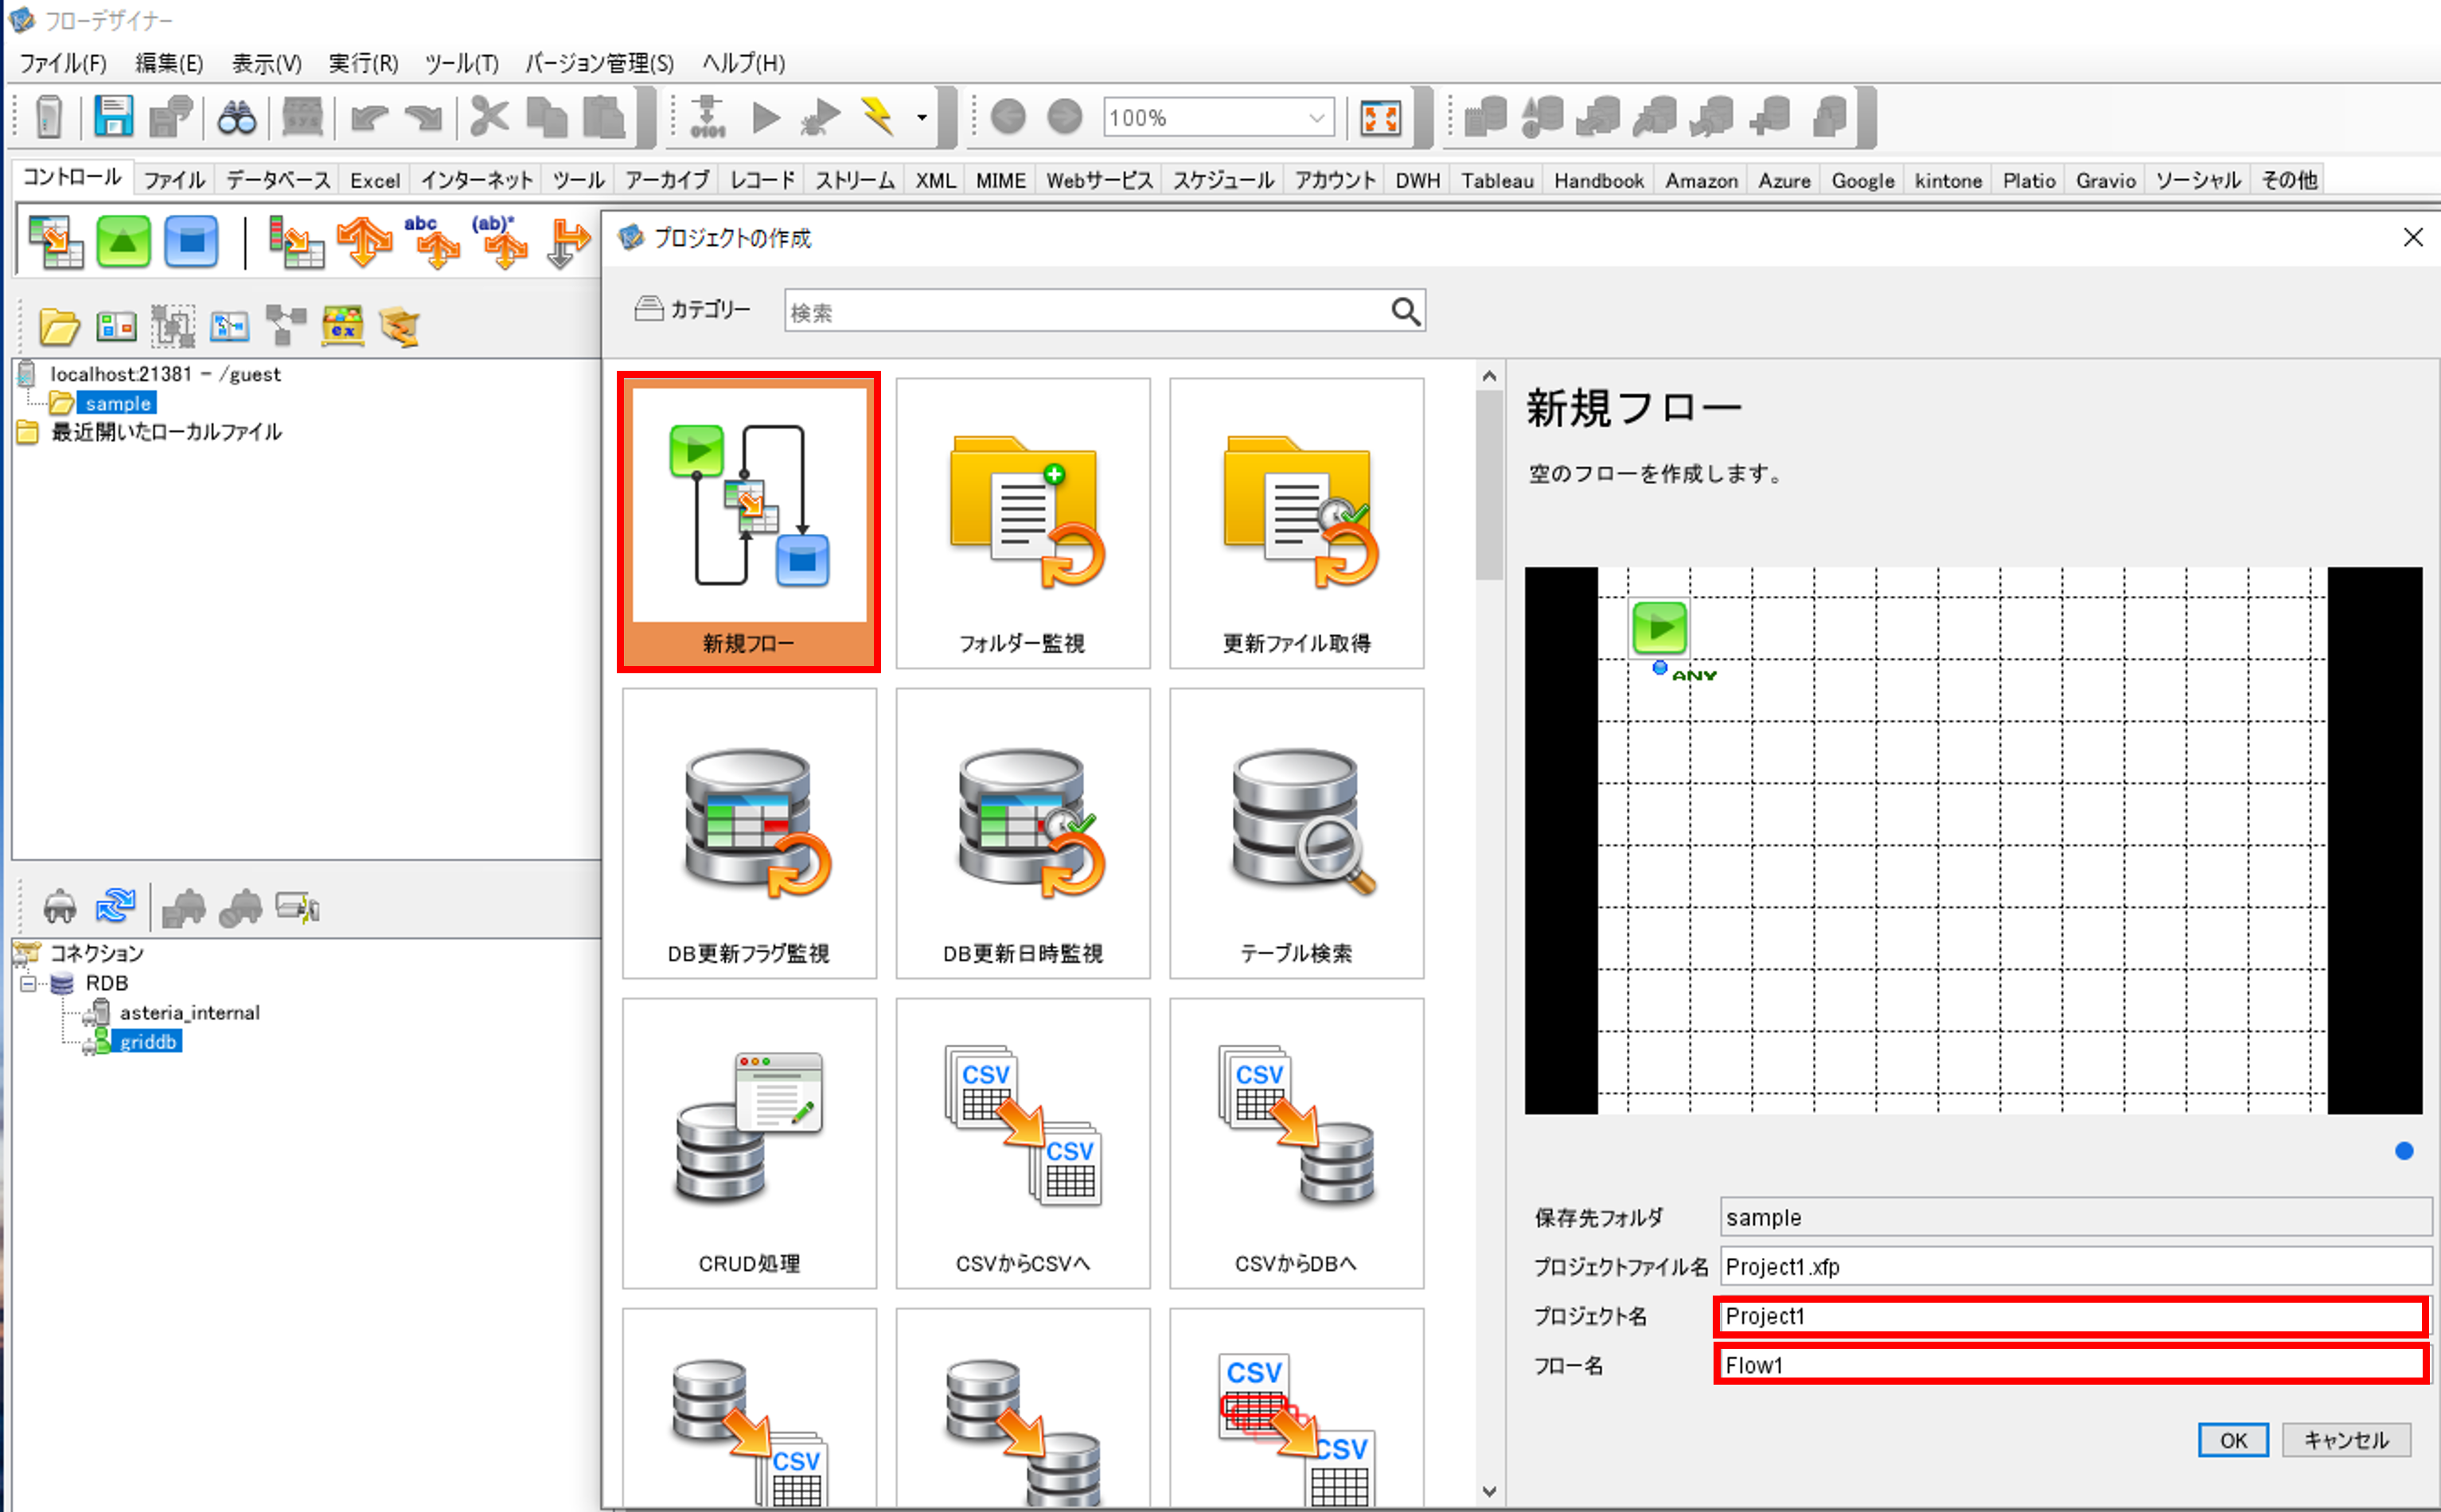The image size is (2441, 1512).
Task: Click the magnifier icon in the search field
Action: pos(1405,312)
